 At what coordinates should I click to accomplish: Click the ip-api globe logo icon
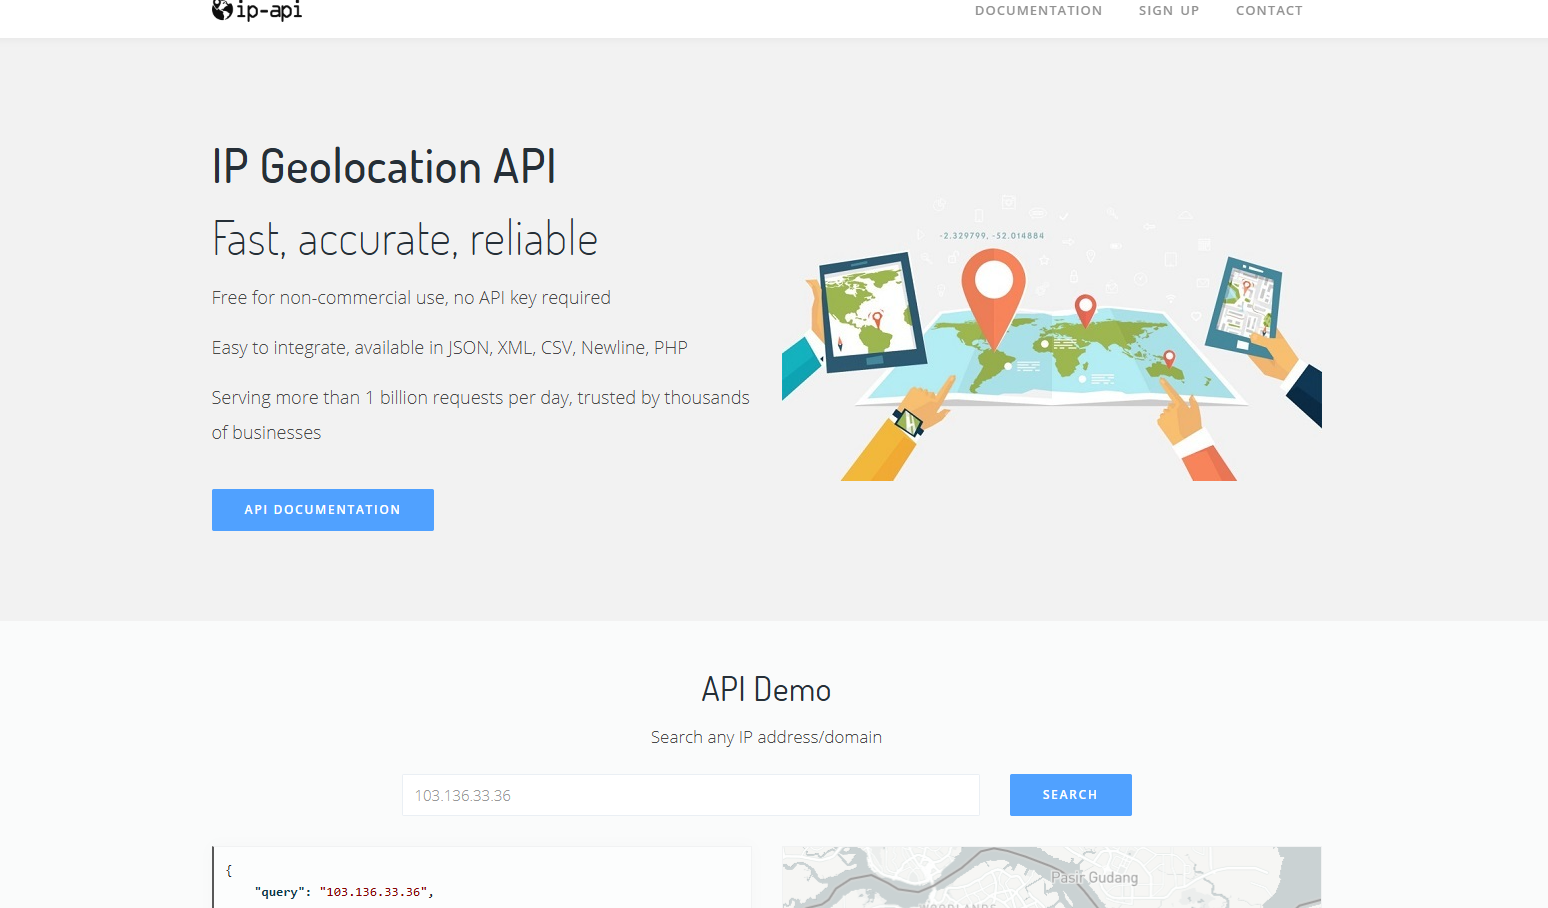222,10
